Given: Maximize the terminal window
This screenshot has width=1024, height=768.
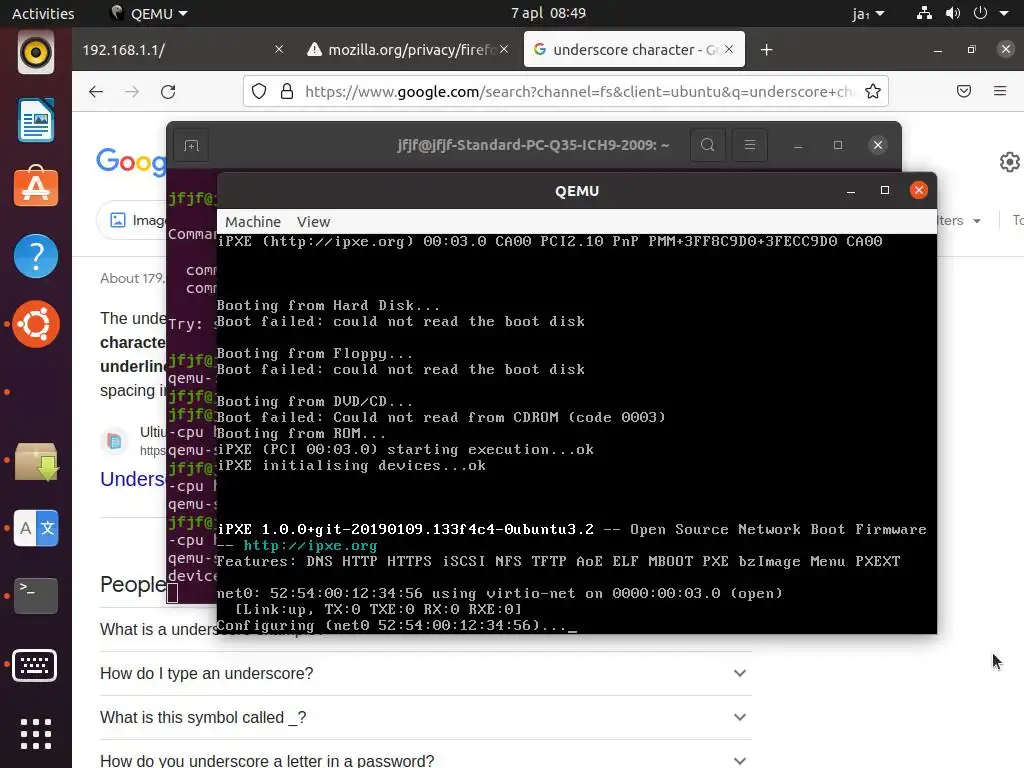Looking at the screenshot, I should tap(838, 145).
